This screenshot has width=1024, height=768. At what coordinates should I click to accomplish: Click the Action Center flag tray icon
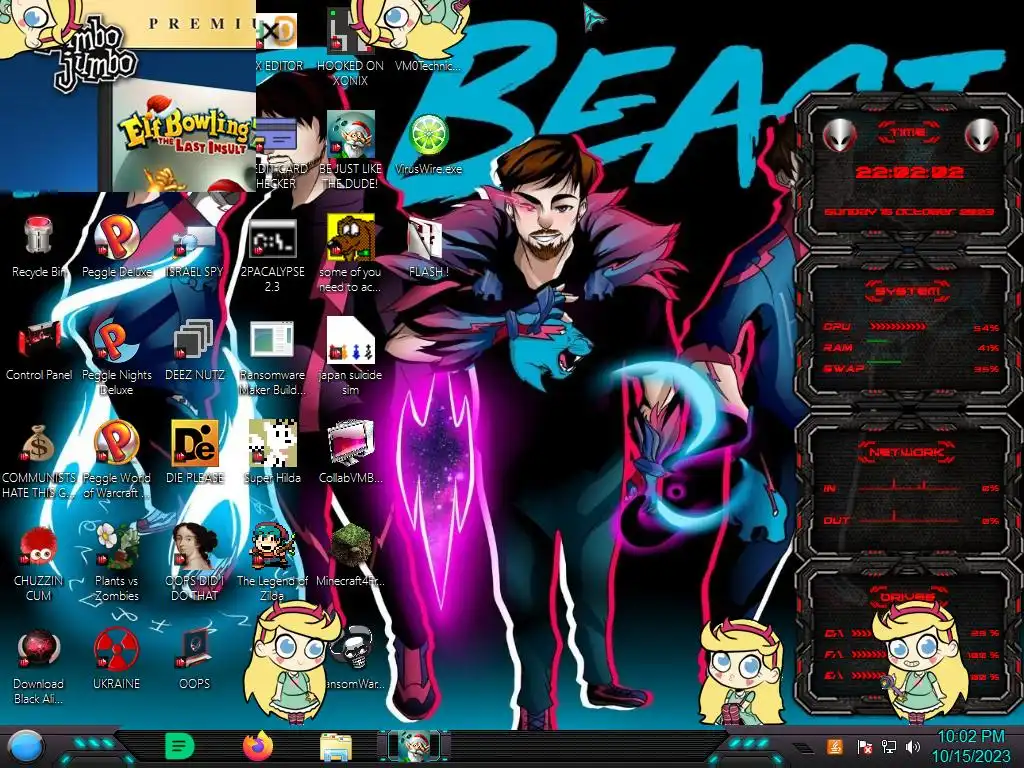tap(864, 746)
